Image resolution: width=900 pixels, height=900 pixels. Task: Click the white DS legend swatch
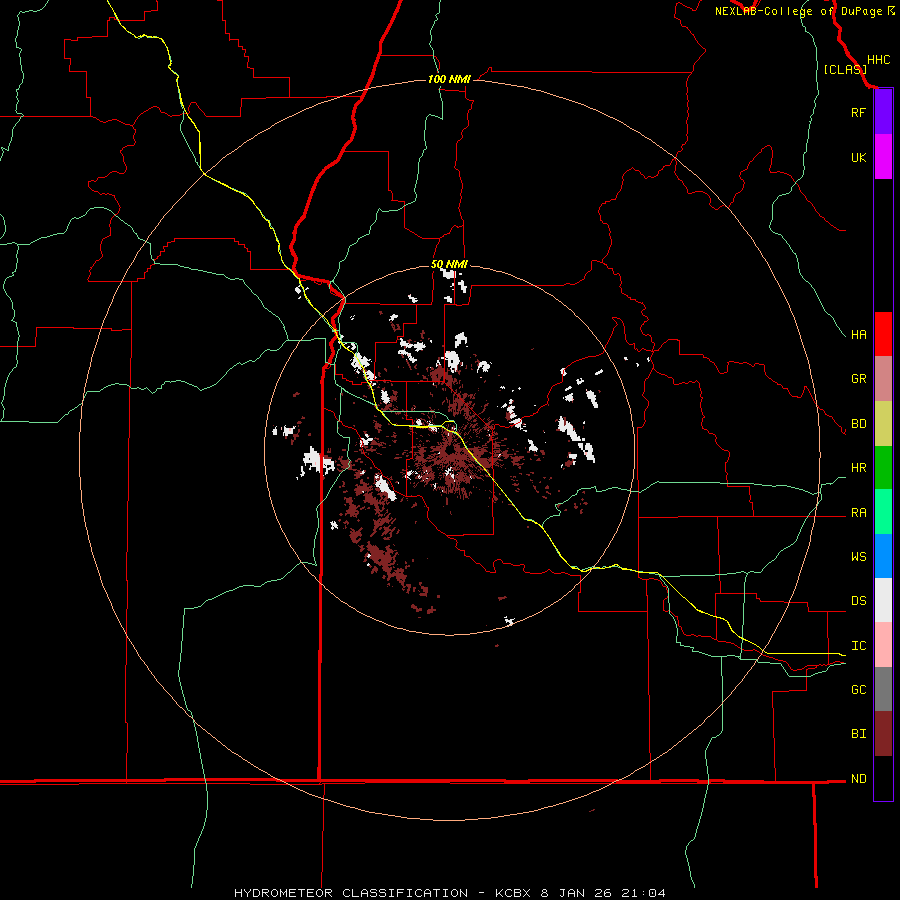coord(883,600)
